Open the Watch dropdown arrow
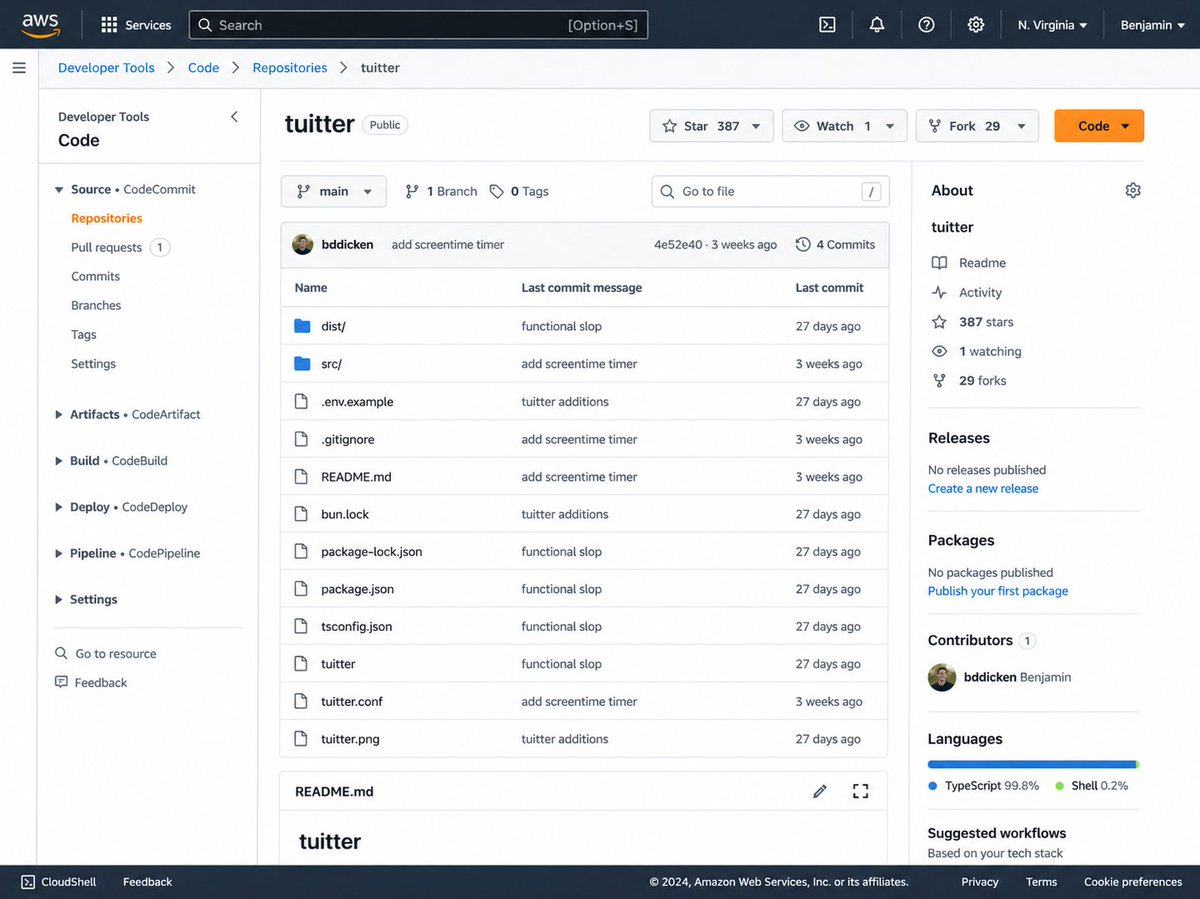This screenshot has width=1200, height=899. click(890, 126)
